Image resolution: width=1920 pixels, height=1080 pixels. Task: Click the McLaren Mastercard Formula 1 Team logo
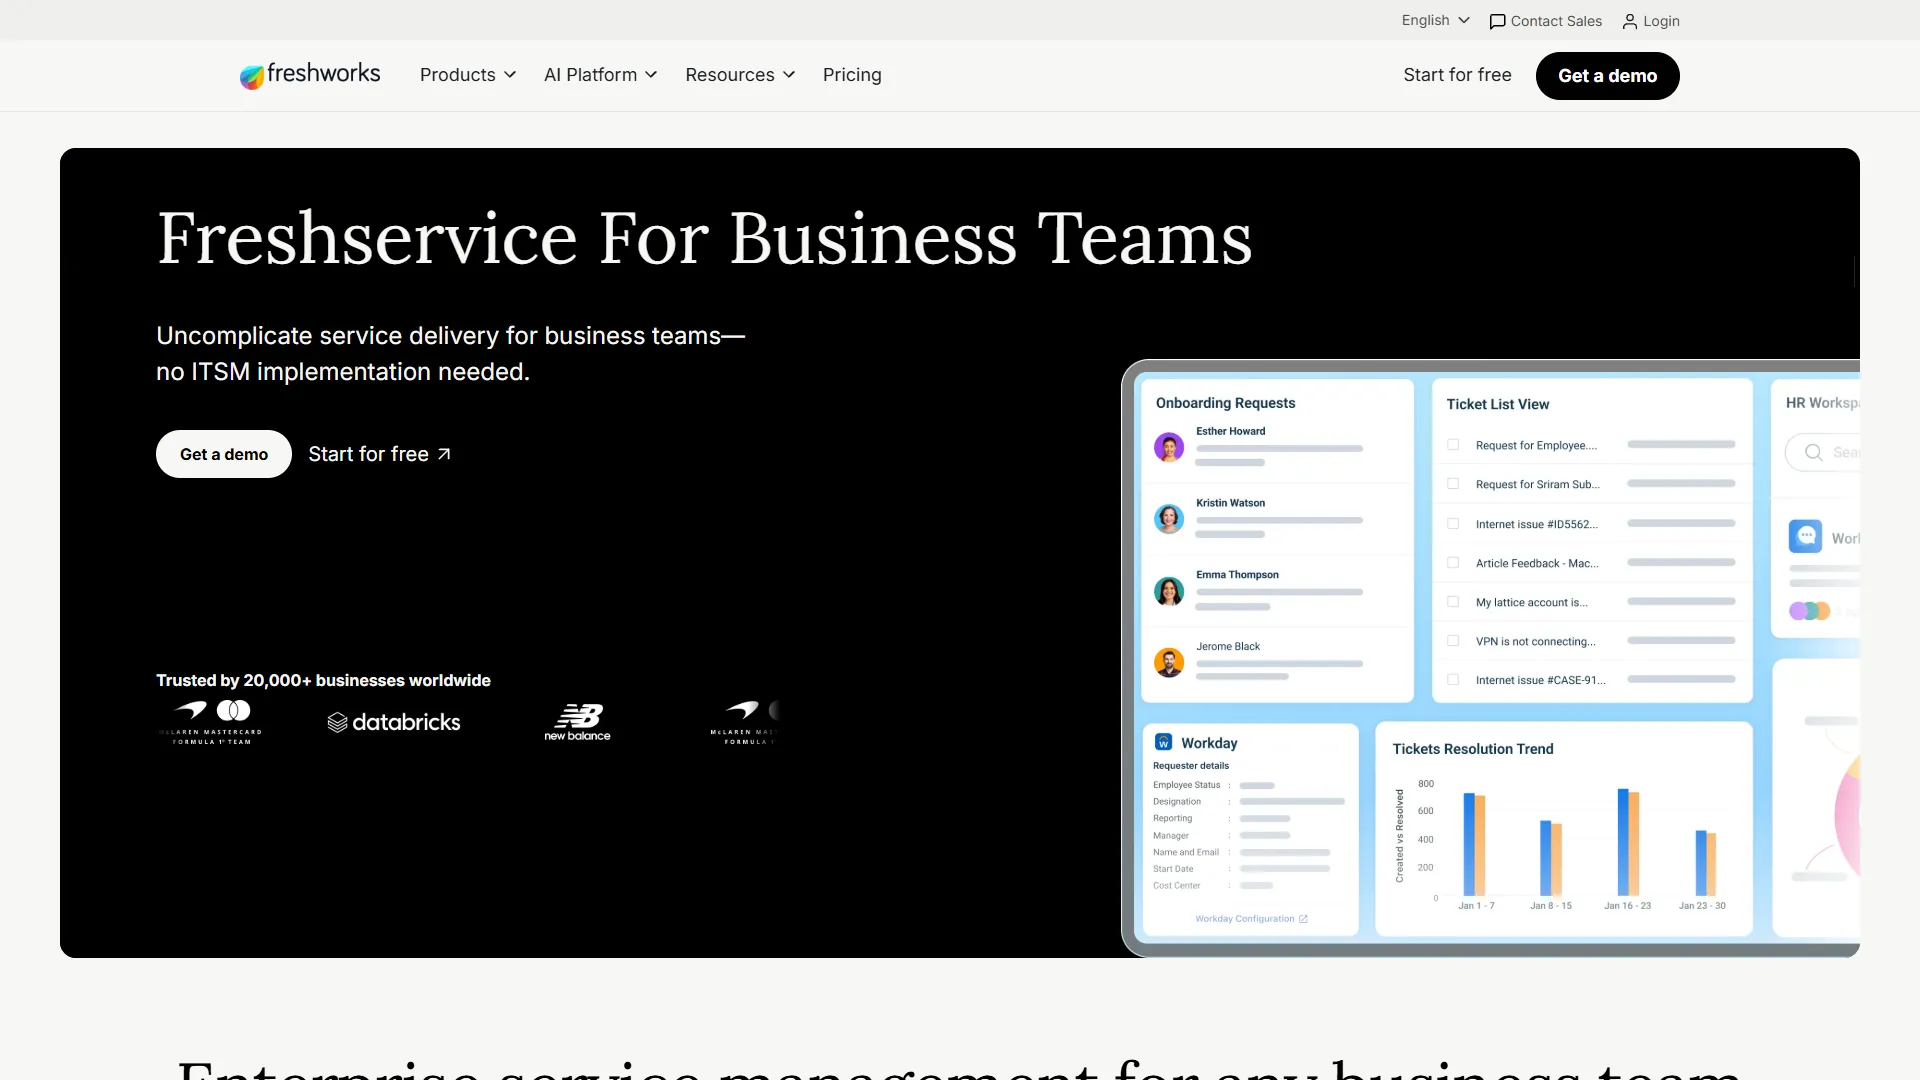211,722
